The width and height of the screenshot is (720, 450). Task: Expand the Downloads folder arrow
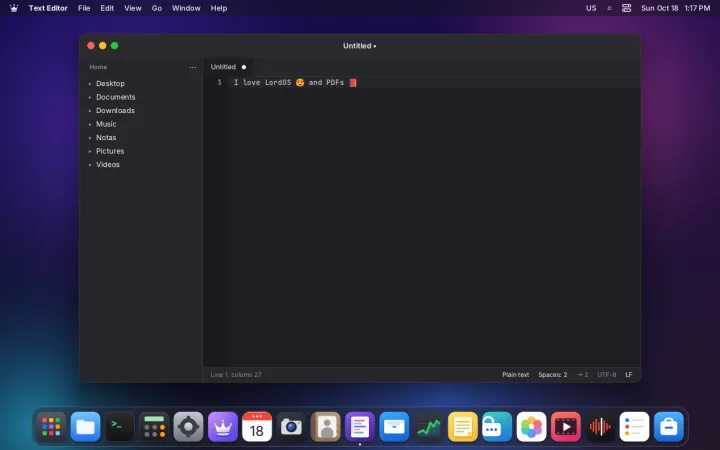coord(90,111)
